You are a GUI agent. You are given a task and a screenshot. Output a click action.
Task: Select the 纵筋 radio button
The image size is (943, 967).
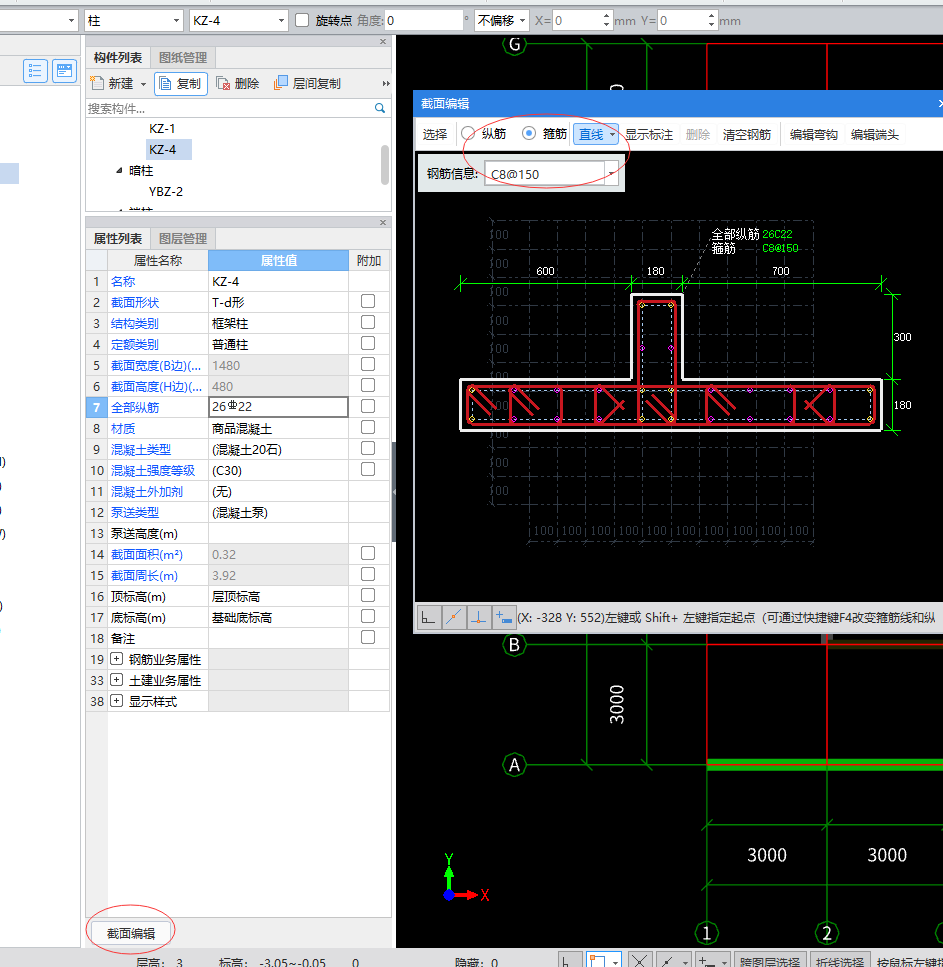(x=468, y=133)
